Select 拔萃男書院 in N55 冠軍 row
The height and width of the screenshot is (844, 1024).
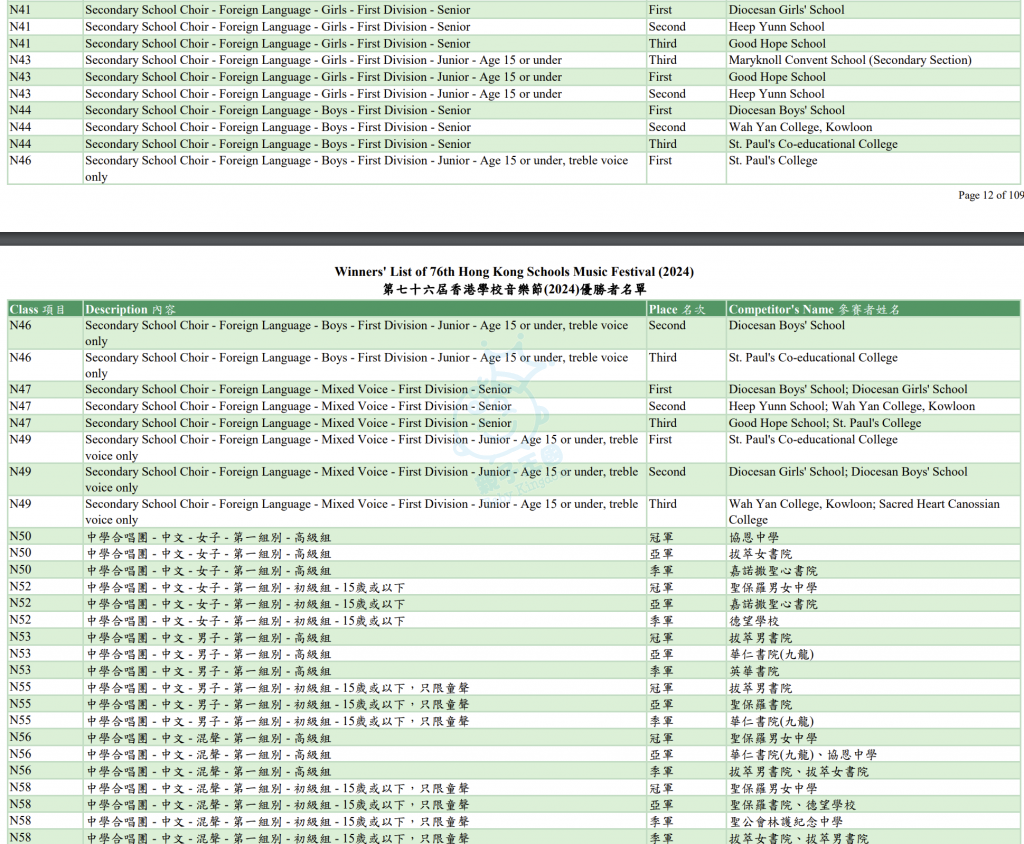[760, 689]
